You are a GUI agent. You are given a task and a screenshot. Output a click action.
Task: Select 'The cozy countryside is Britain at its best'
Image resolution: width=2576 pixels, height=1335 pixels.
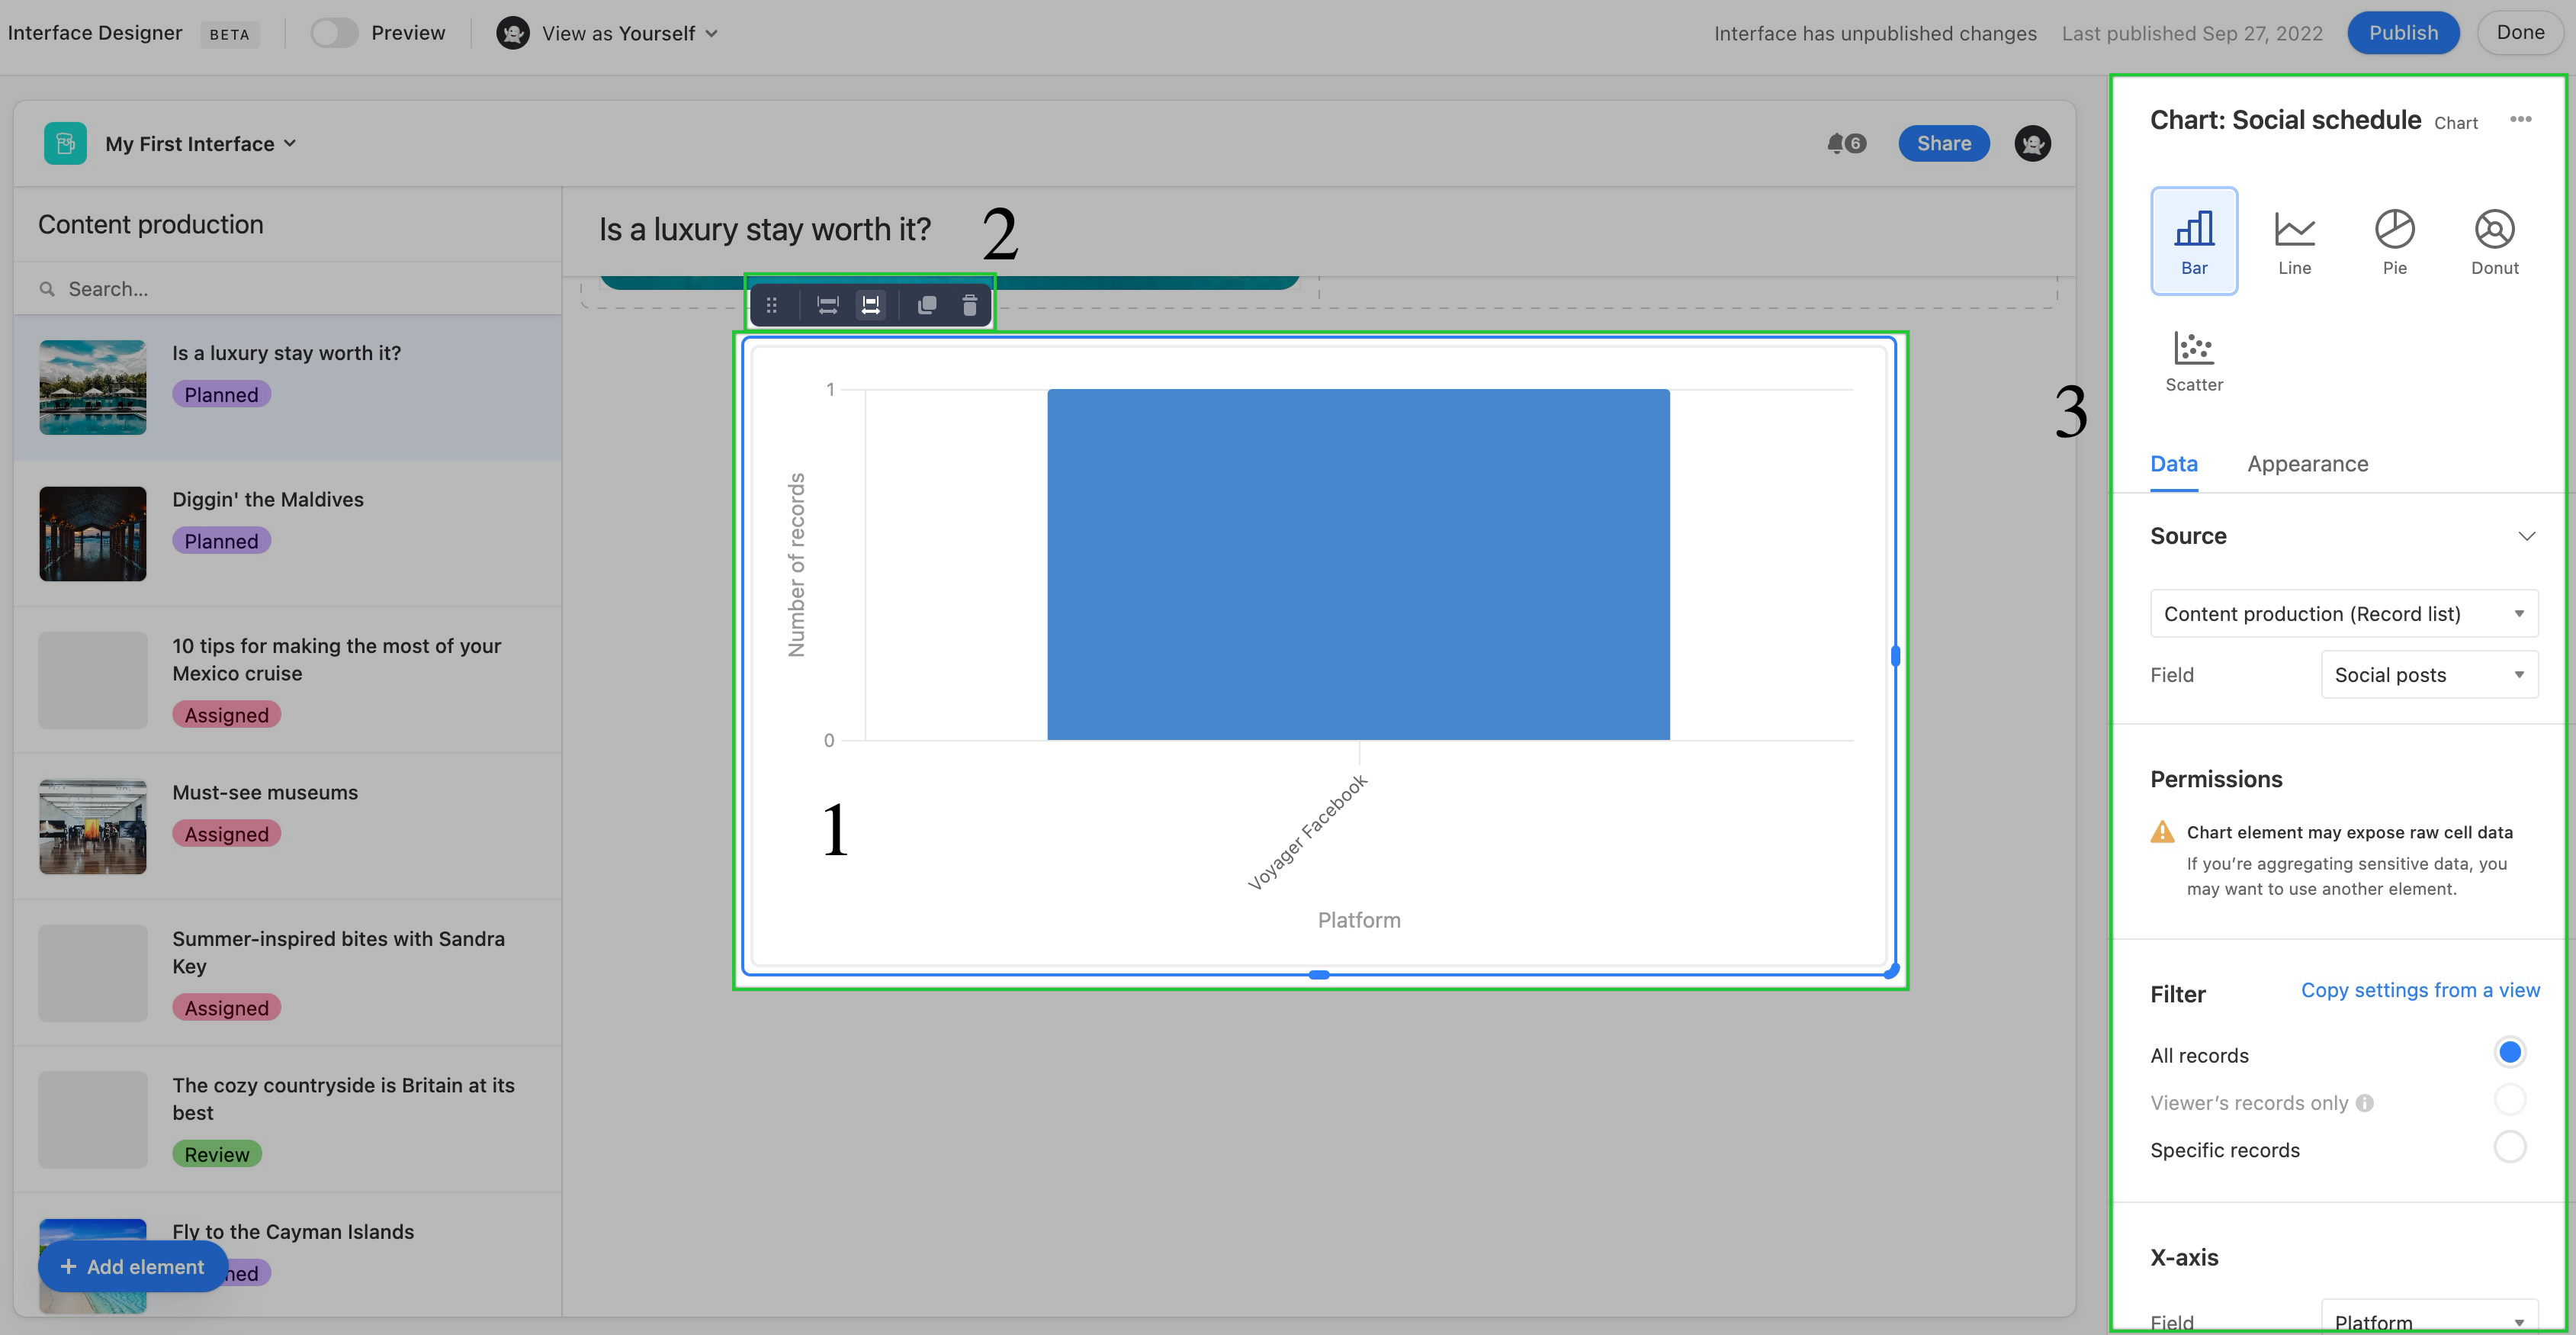tap(287, 1120)
